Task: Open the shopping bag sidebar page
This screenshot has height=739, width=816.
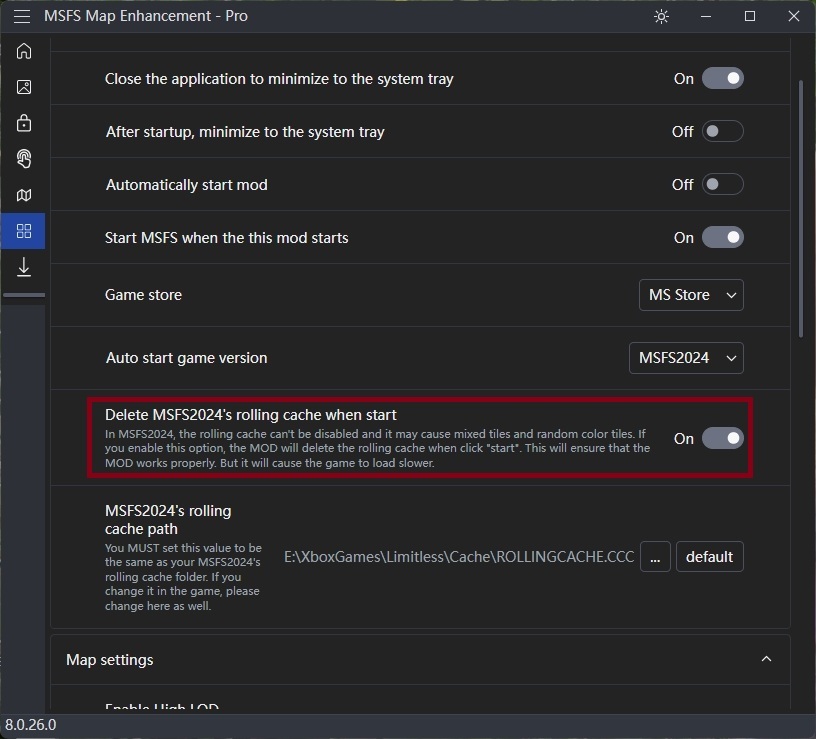Action: point(24,123)
